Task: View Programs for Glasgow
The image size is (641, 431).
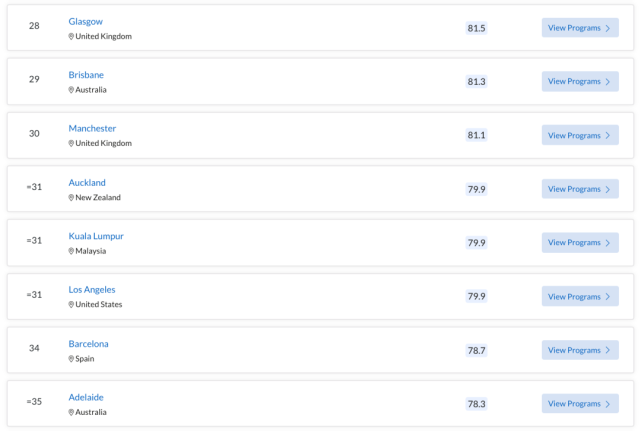Action: (580, 28)
